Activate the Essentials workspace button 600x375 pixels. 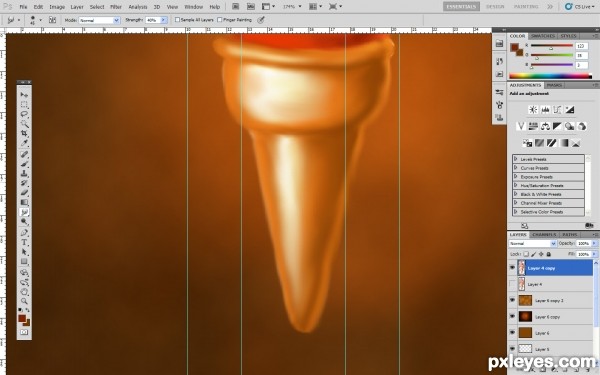461,7
